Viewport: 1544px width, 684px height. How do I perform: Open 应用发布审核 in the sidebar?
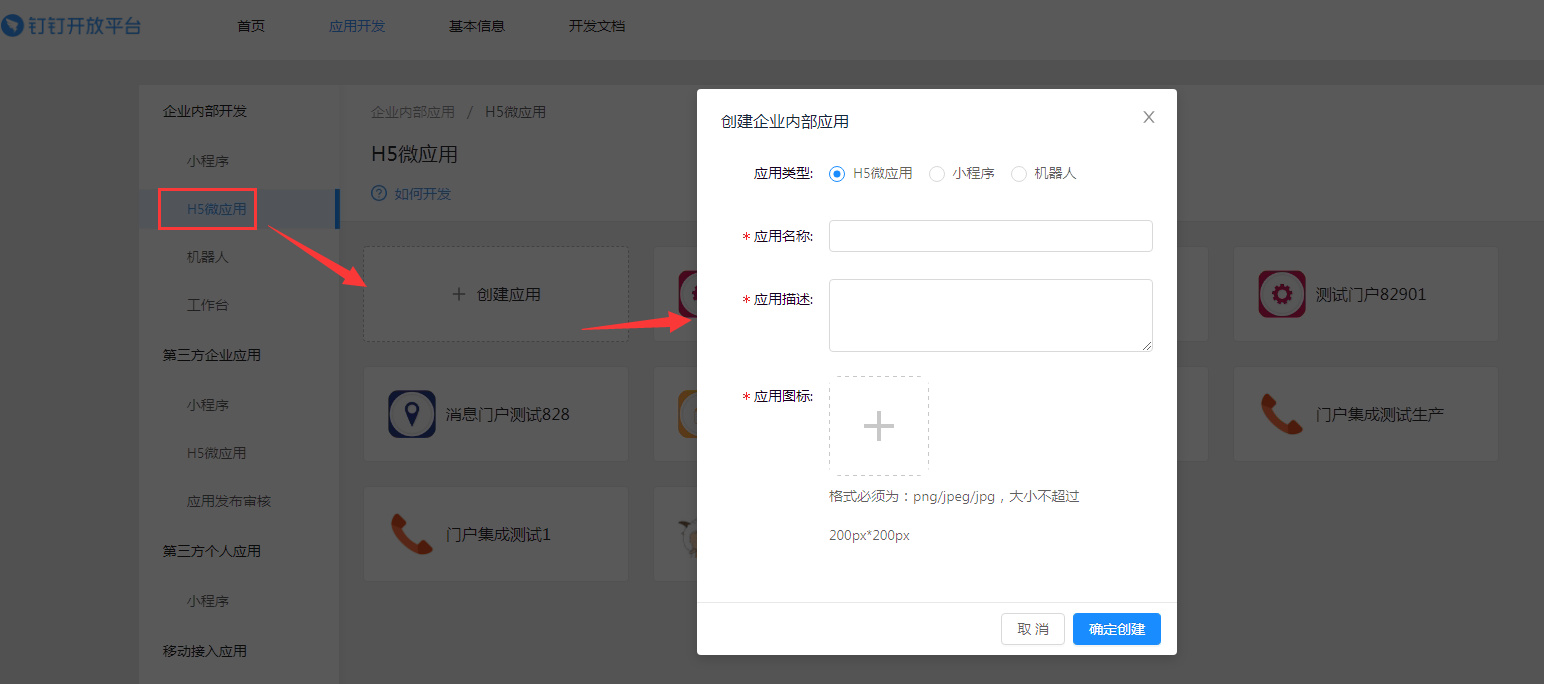click(229, 501)
